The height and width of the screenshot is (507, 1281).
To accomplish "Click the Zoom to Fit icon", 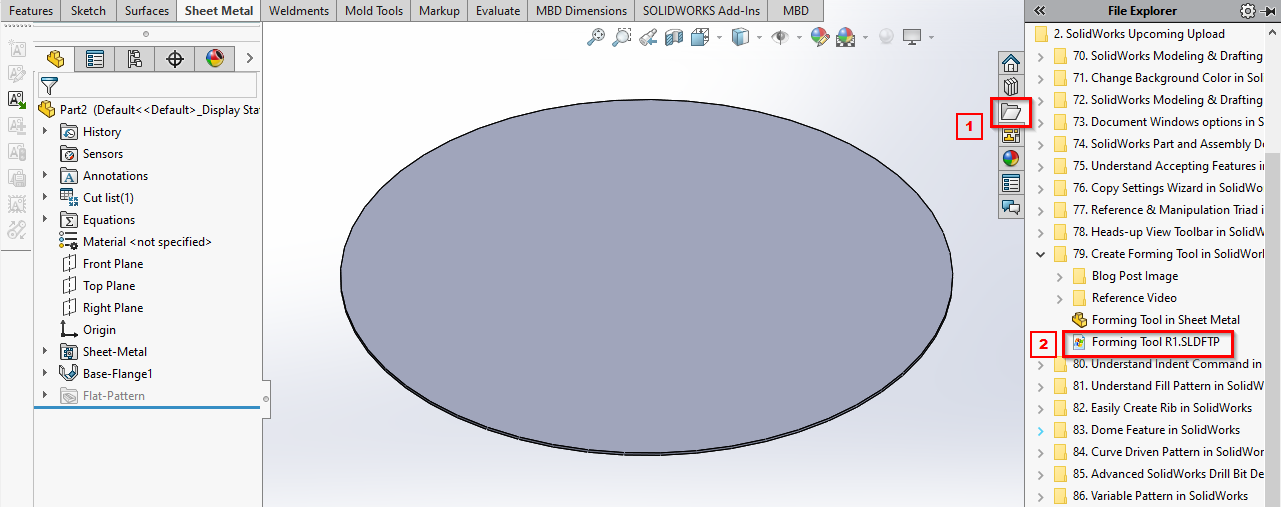I will pyautogui.click(x=596, y=37).
